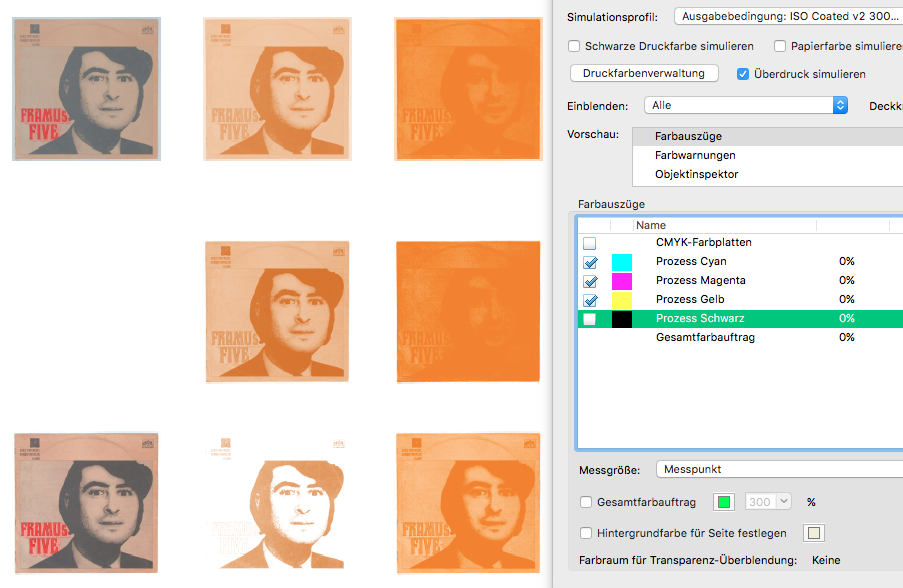Click the black color swatch
Viewport: 903px width, 588px height.
pos(622,319)
